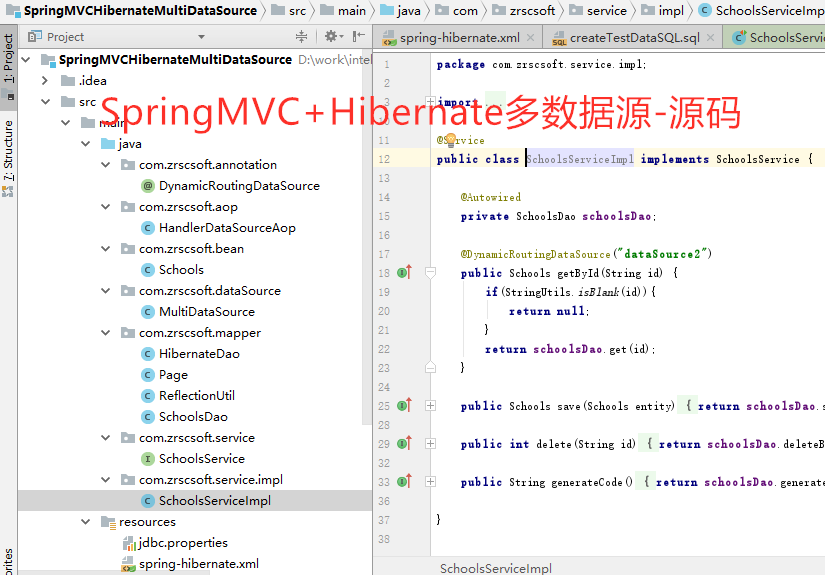Image resolution: width=825 pixels, height=575 pixels.
Task: Open the DynamicRoutingDataSource annotation file
Action: (238, 186)
